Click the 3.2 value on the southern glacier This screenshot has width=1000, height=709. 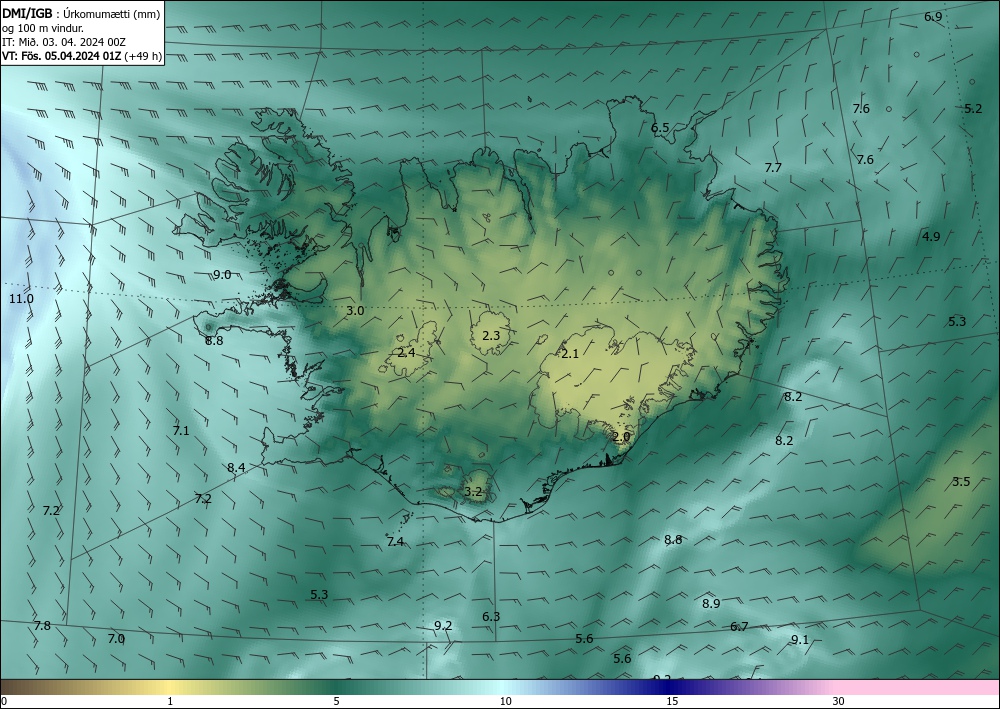pyautogui.click(x=473, y=492)
